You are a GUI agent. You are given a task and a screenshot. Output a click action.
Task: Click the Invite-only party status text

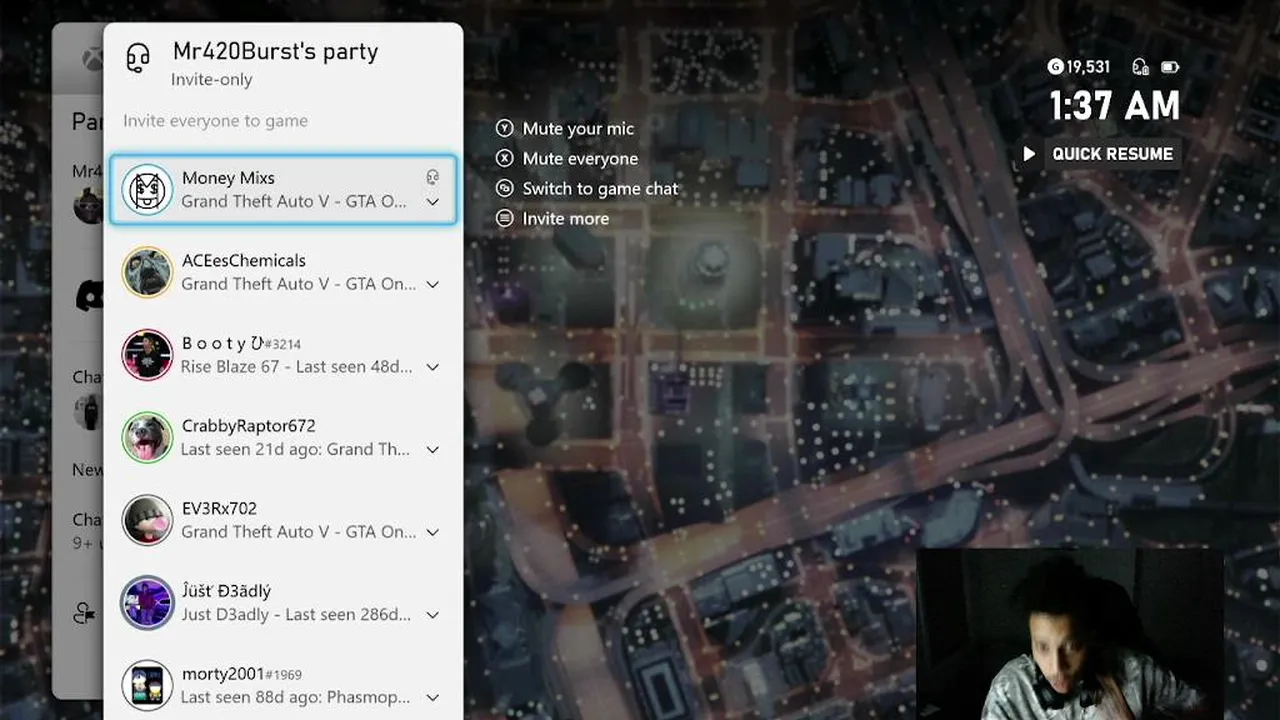(211, 80)
